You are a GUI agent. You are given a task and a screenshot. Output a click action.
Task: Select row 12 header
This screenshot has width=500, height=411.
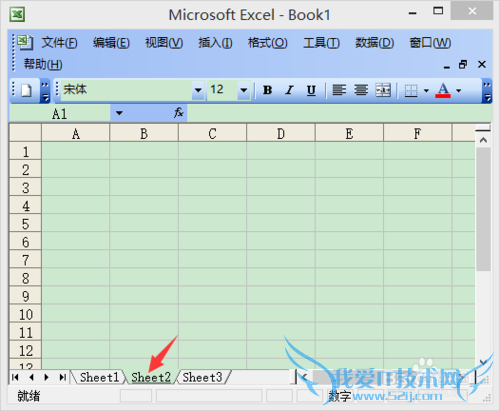(x=25, y=350)
